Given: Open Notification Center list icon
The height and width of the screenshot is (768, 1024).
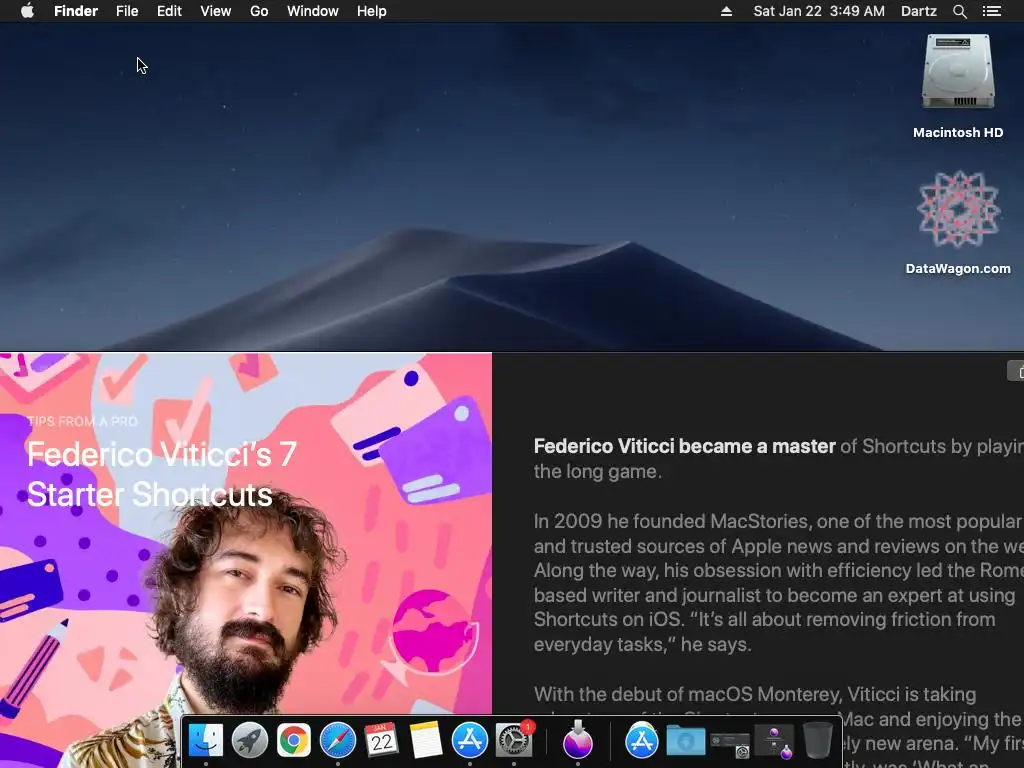Looking at the screenshot, I should (991, 11).
